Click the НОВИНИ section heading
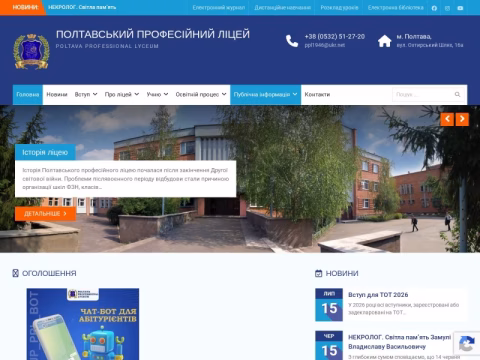This screenshot has height=360, width=480. pos(342,273)
